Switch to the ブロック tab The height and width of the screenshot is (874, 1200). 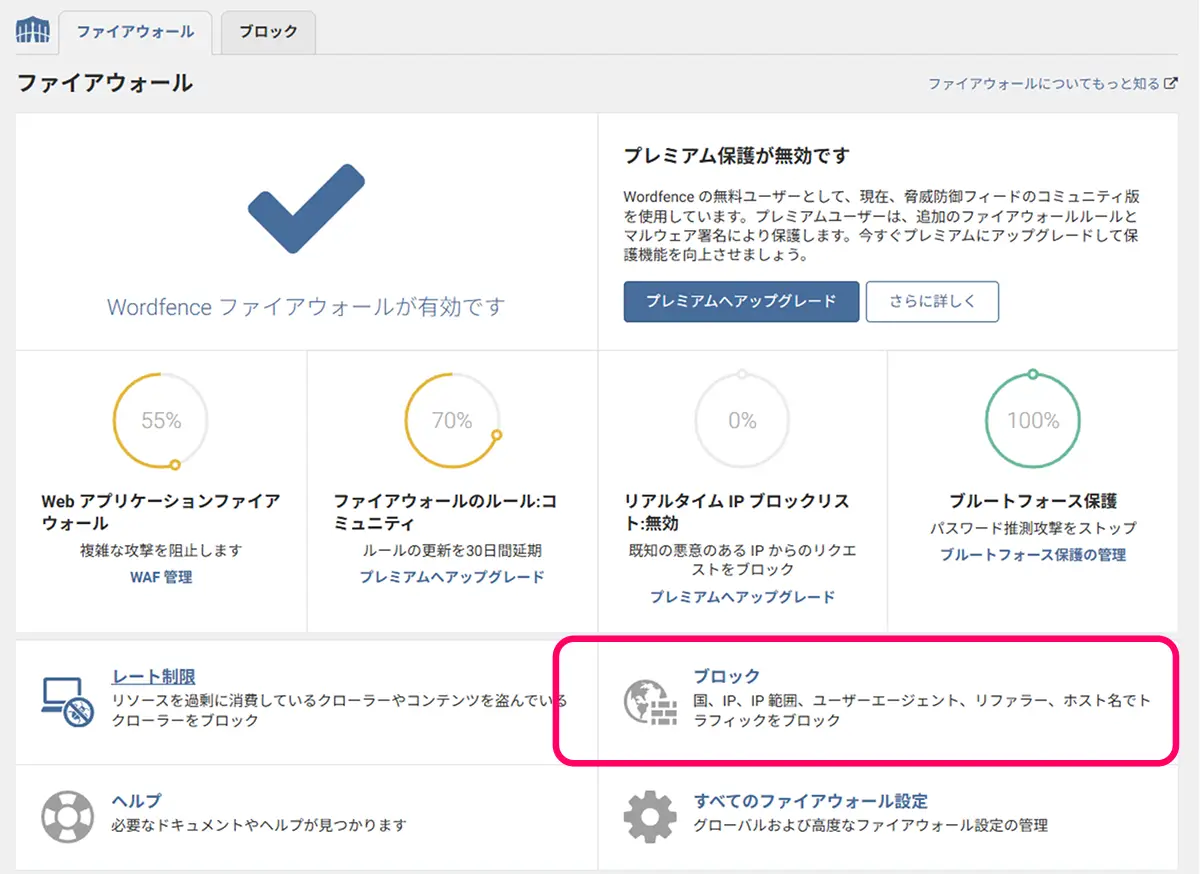pyautogui.click(x=268, y=32)
